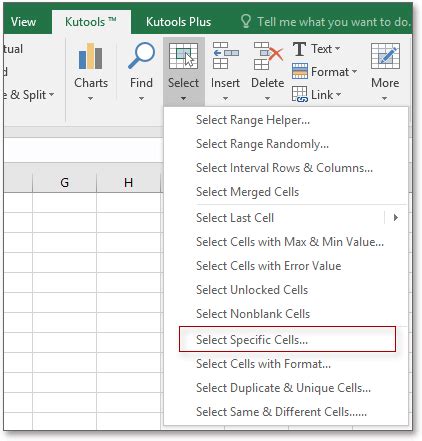Click the Link chain icon
The width and height of the screenshot is (422, 441).
point(300,94)
